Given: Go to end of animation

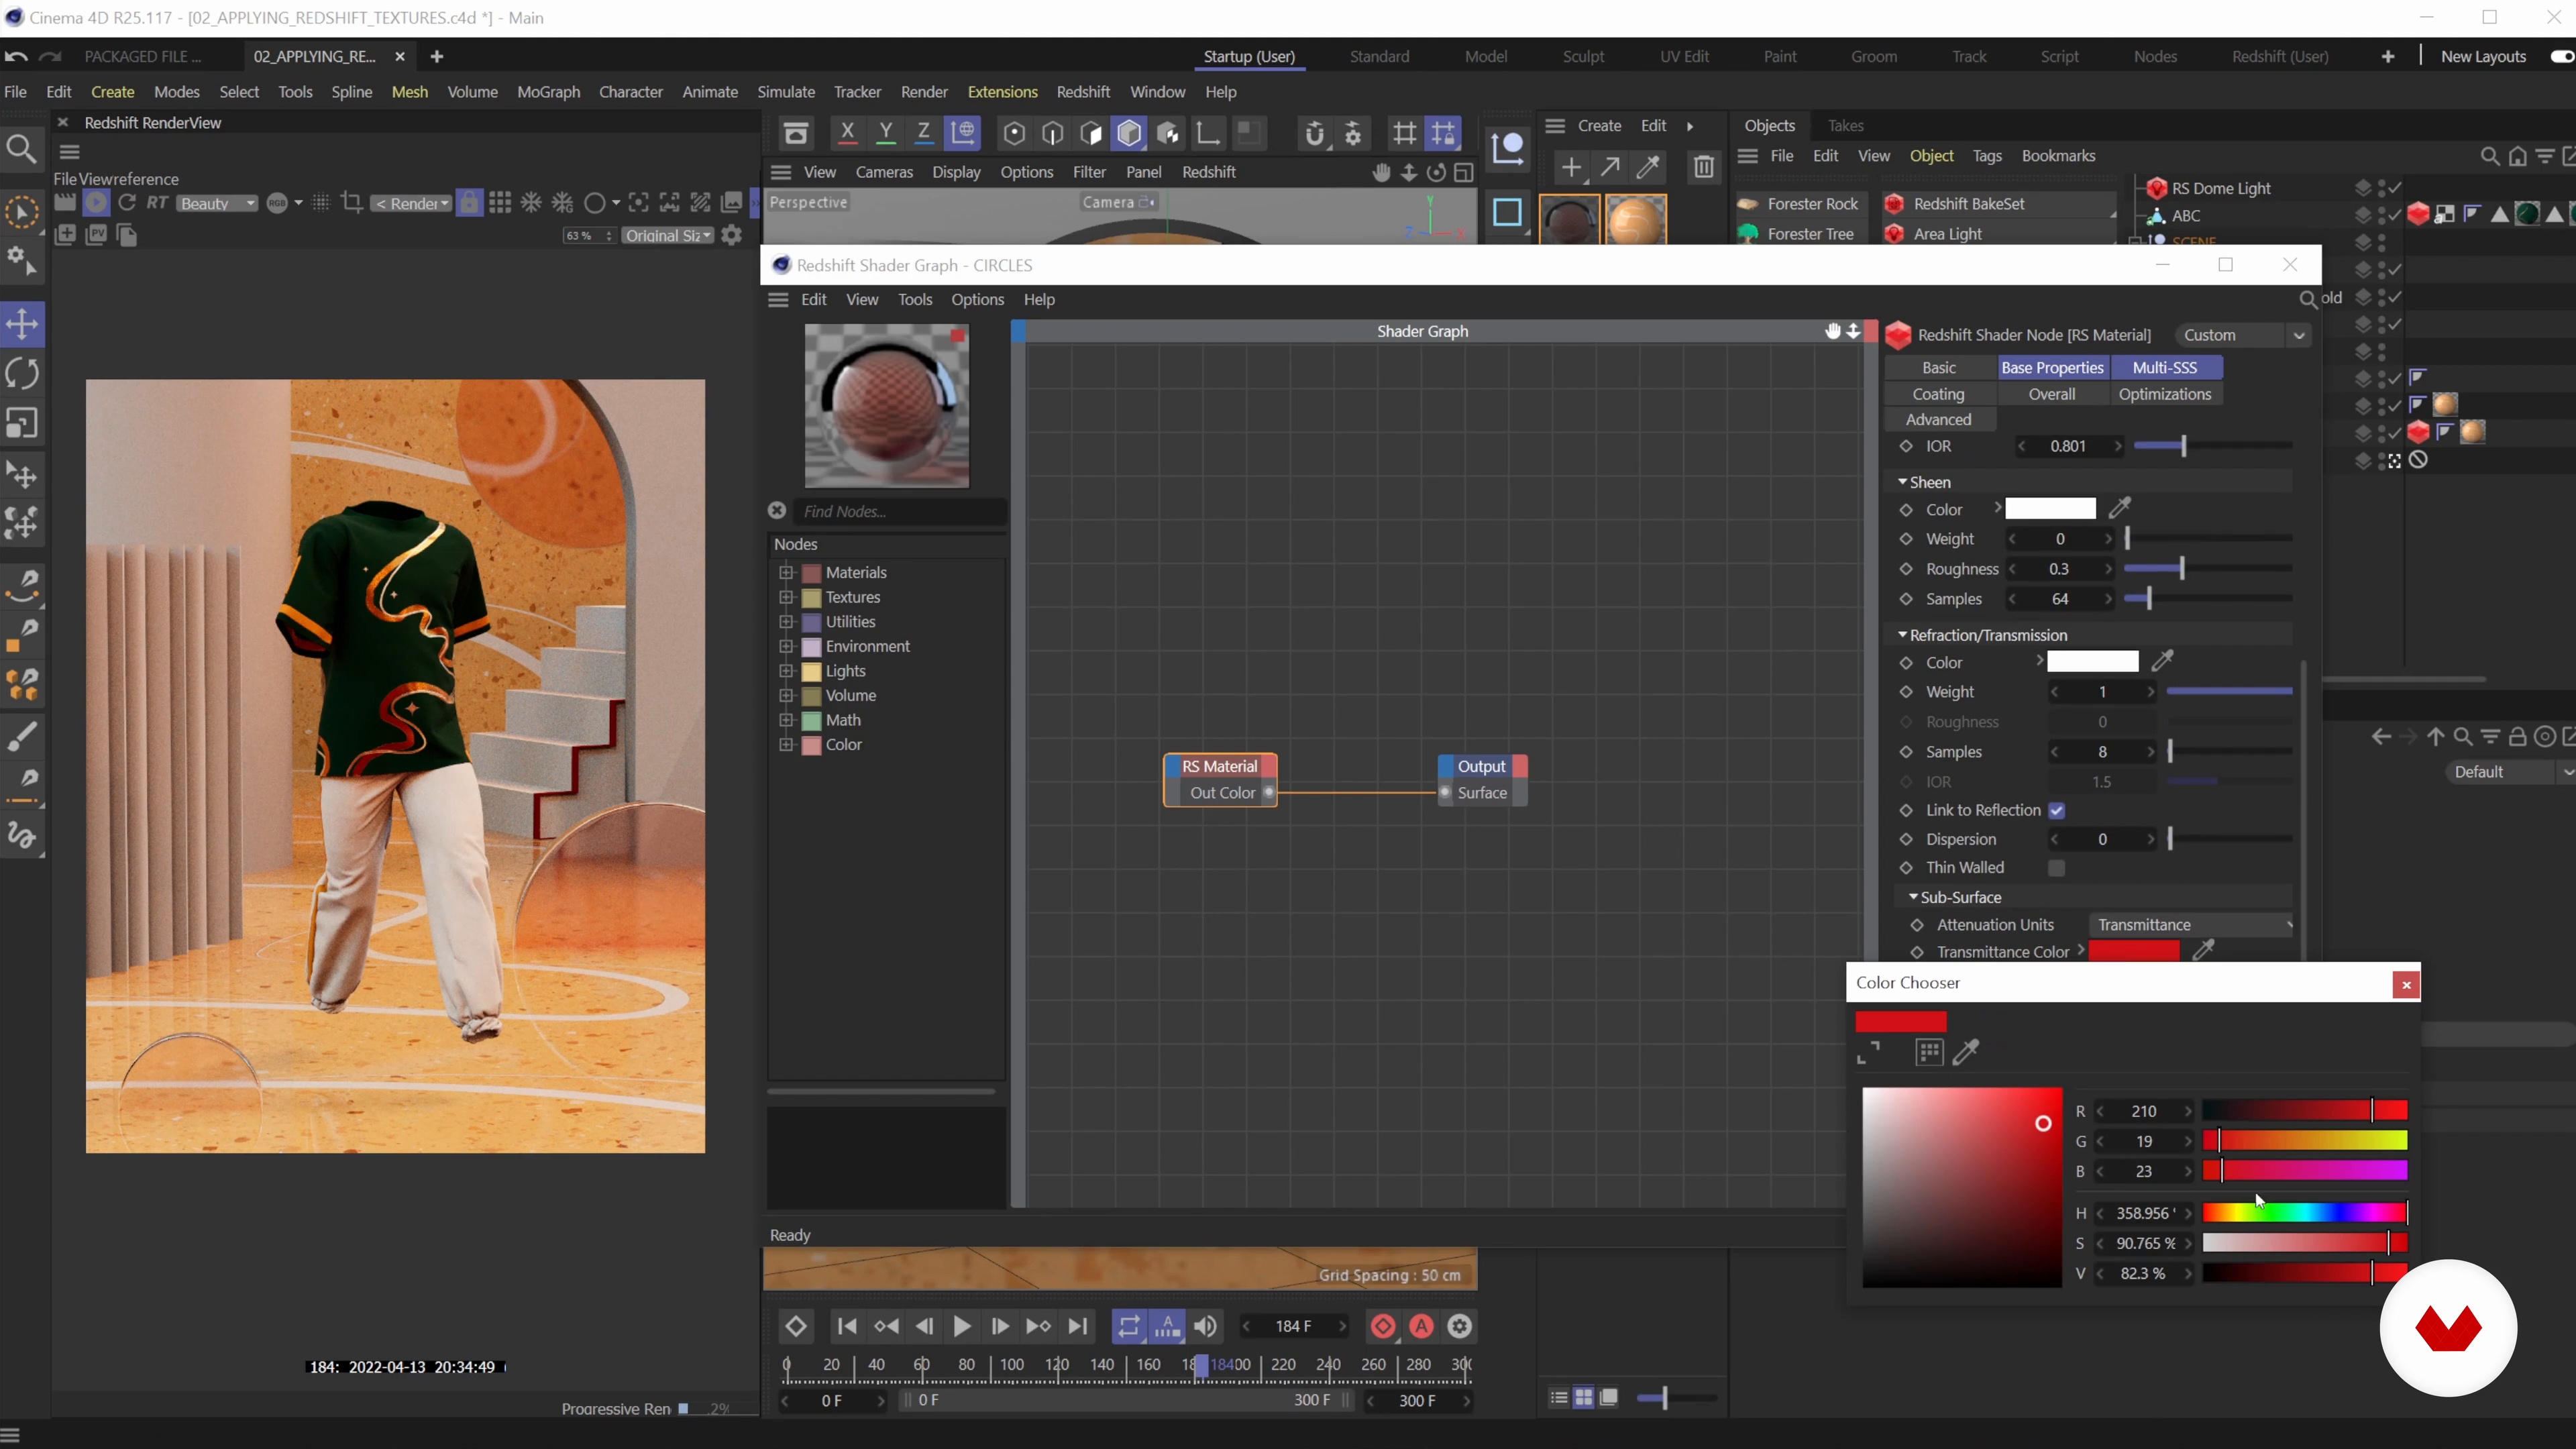Looking at the screenshot, I should [x=1078, y=1327].
